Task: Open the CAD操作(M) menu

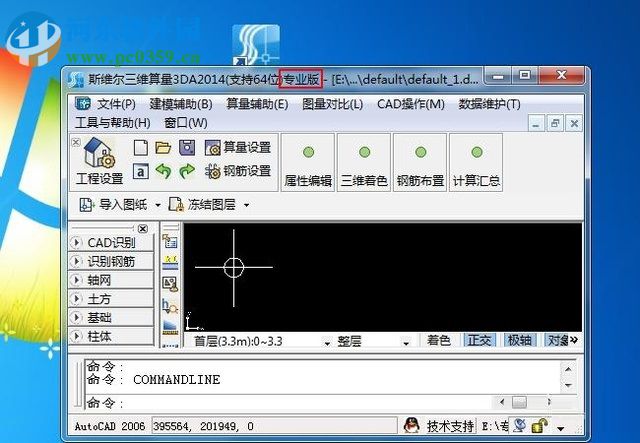Action: click(411, 104)
